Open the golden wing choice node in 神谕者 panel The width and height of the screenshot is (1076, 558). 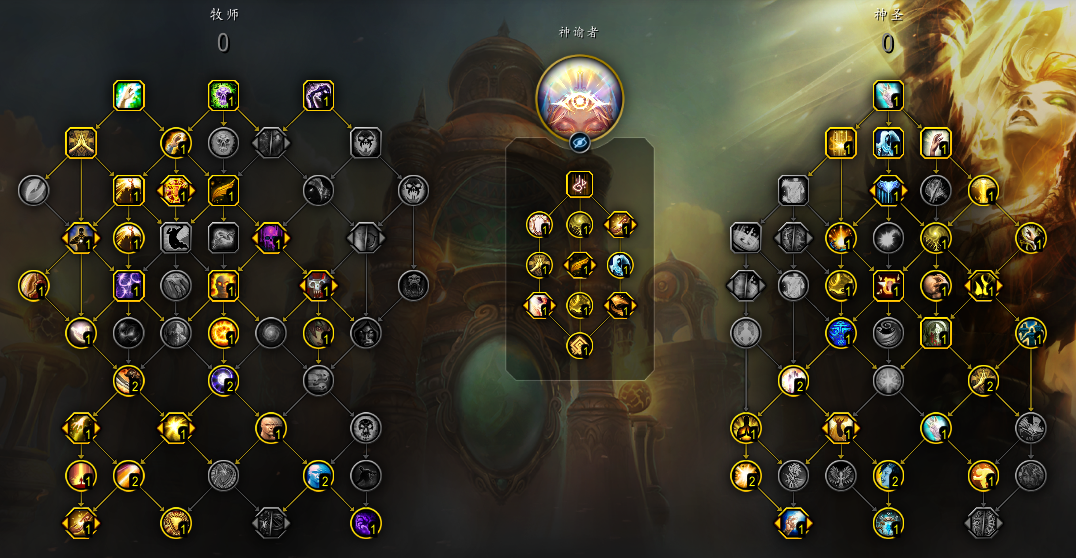(x=579, y=265)
